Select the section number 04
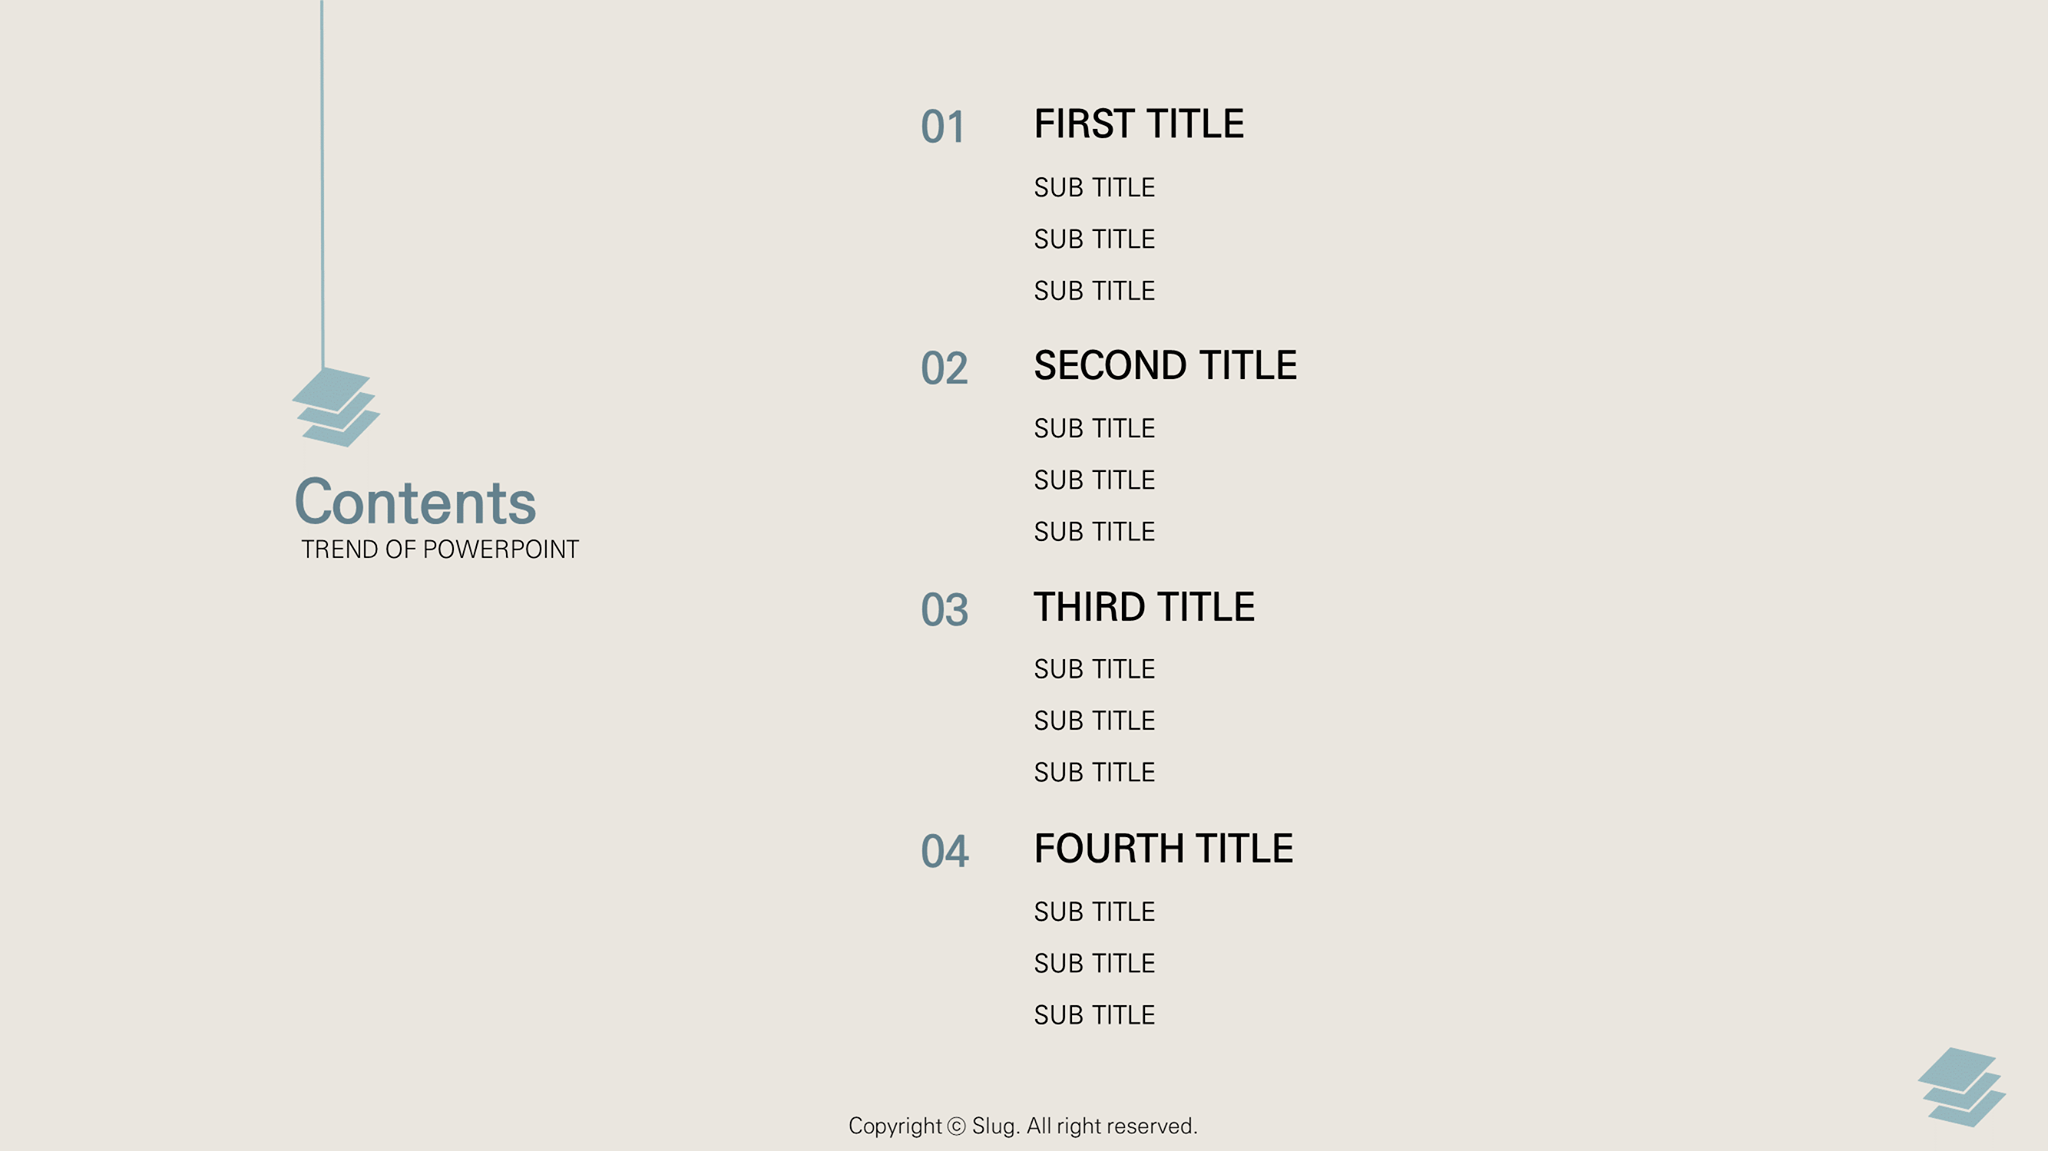The image size is (2048, 1151). pyautogui.click(x=944, y=851)
